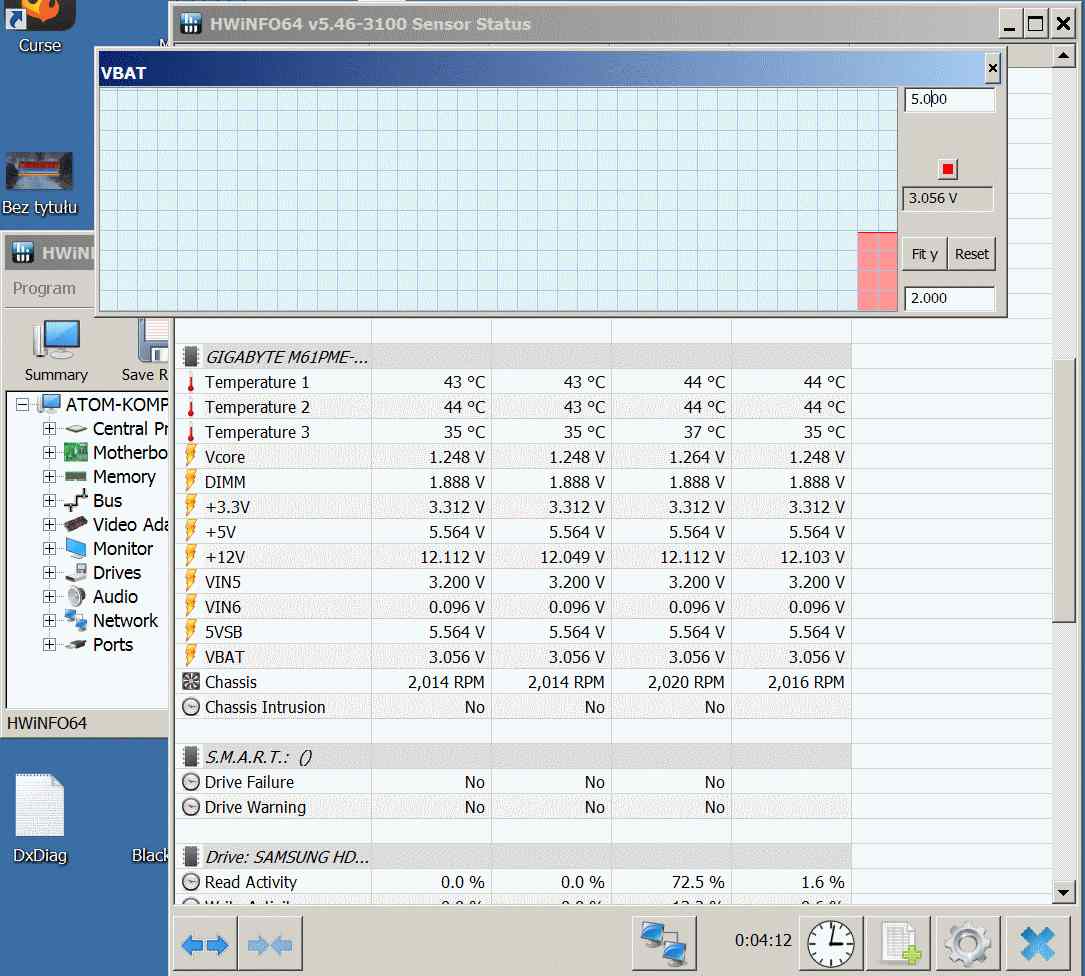The image size is (1085, 976).
Task: Click the 0:04:12 elapsed time display
Action: [763, 940]
